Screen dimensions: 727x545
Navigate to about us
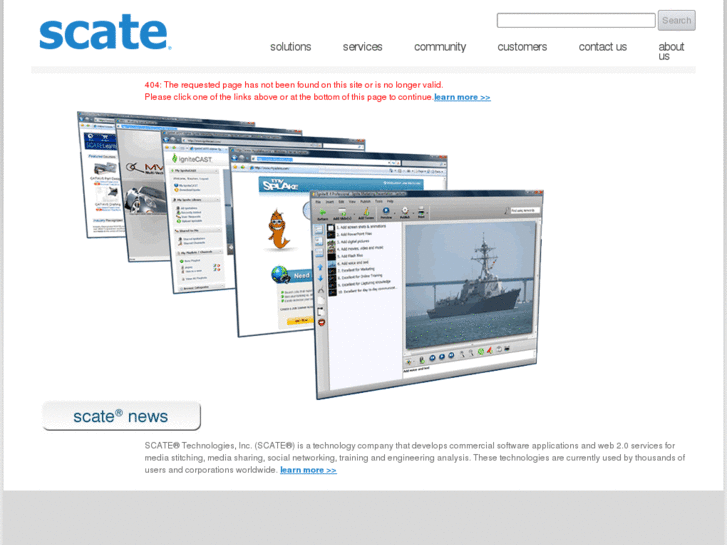tap(671, 51)
